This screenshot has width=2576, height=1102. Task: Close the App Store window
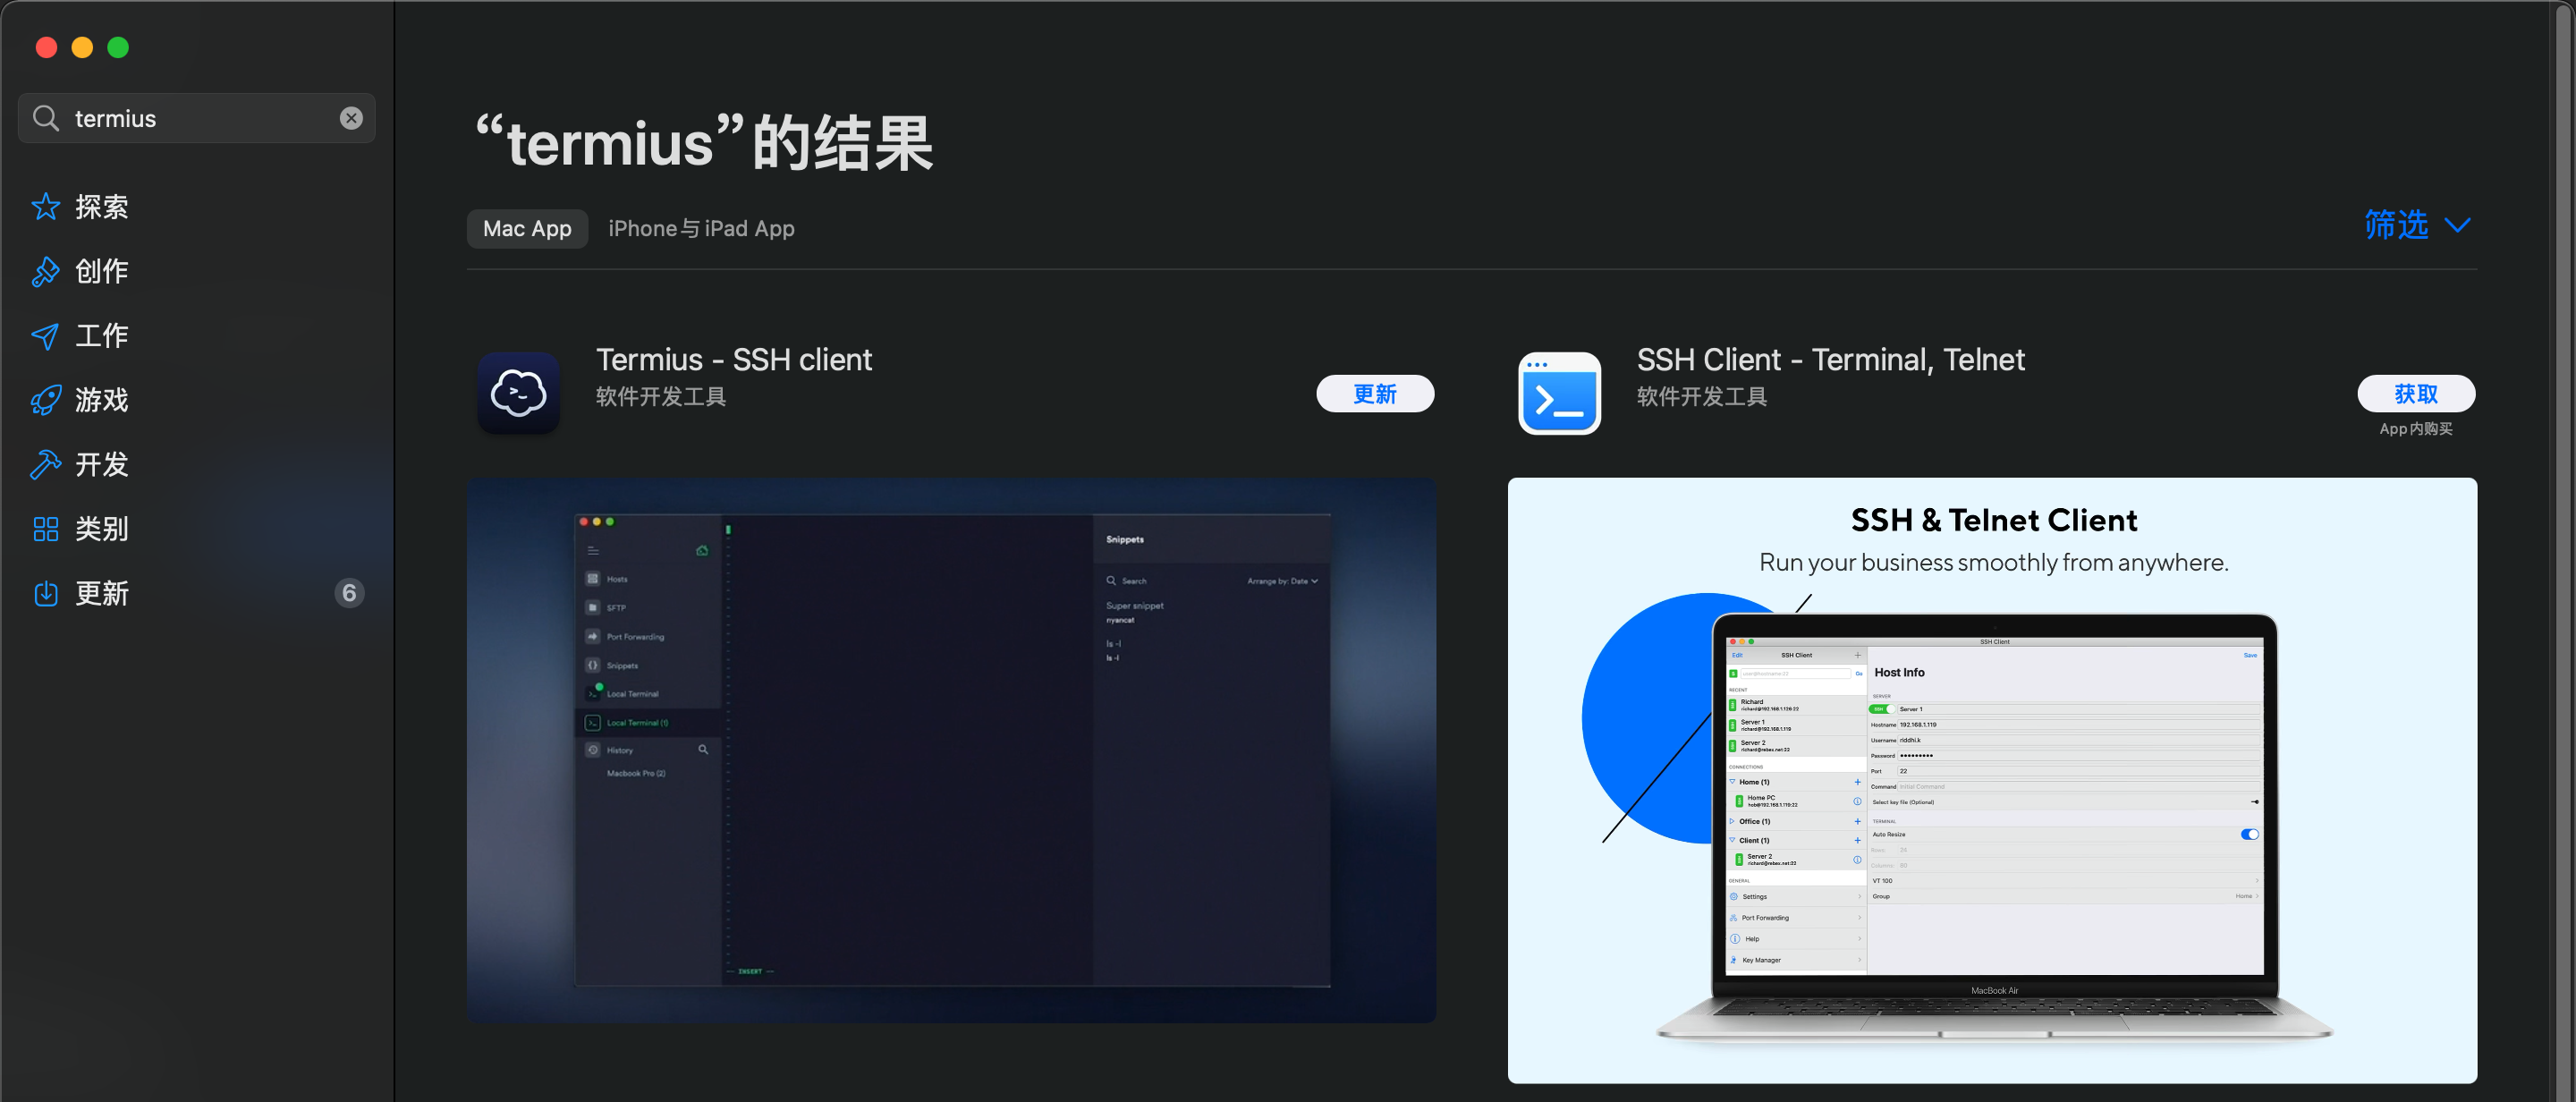pyautogui.click(x=46, y=47)
